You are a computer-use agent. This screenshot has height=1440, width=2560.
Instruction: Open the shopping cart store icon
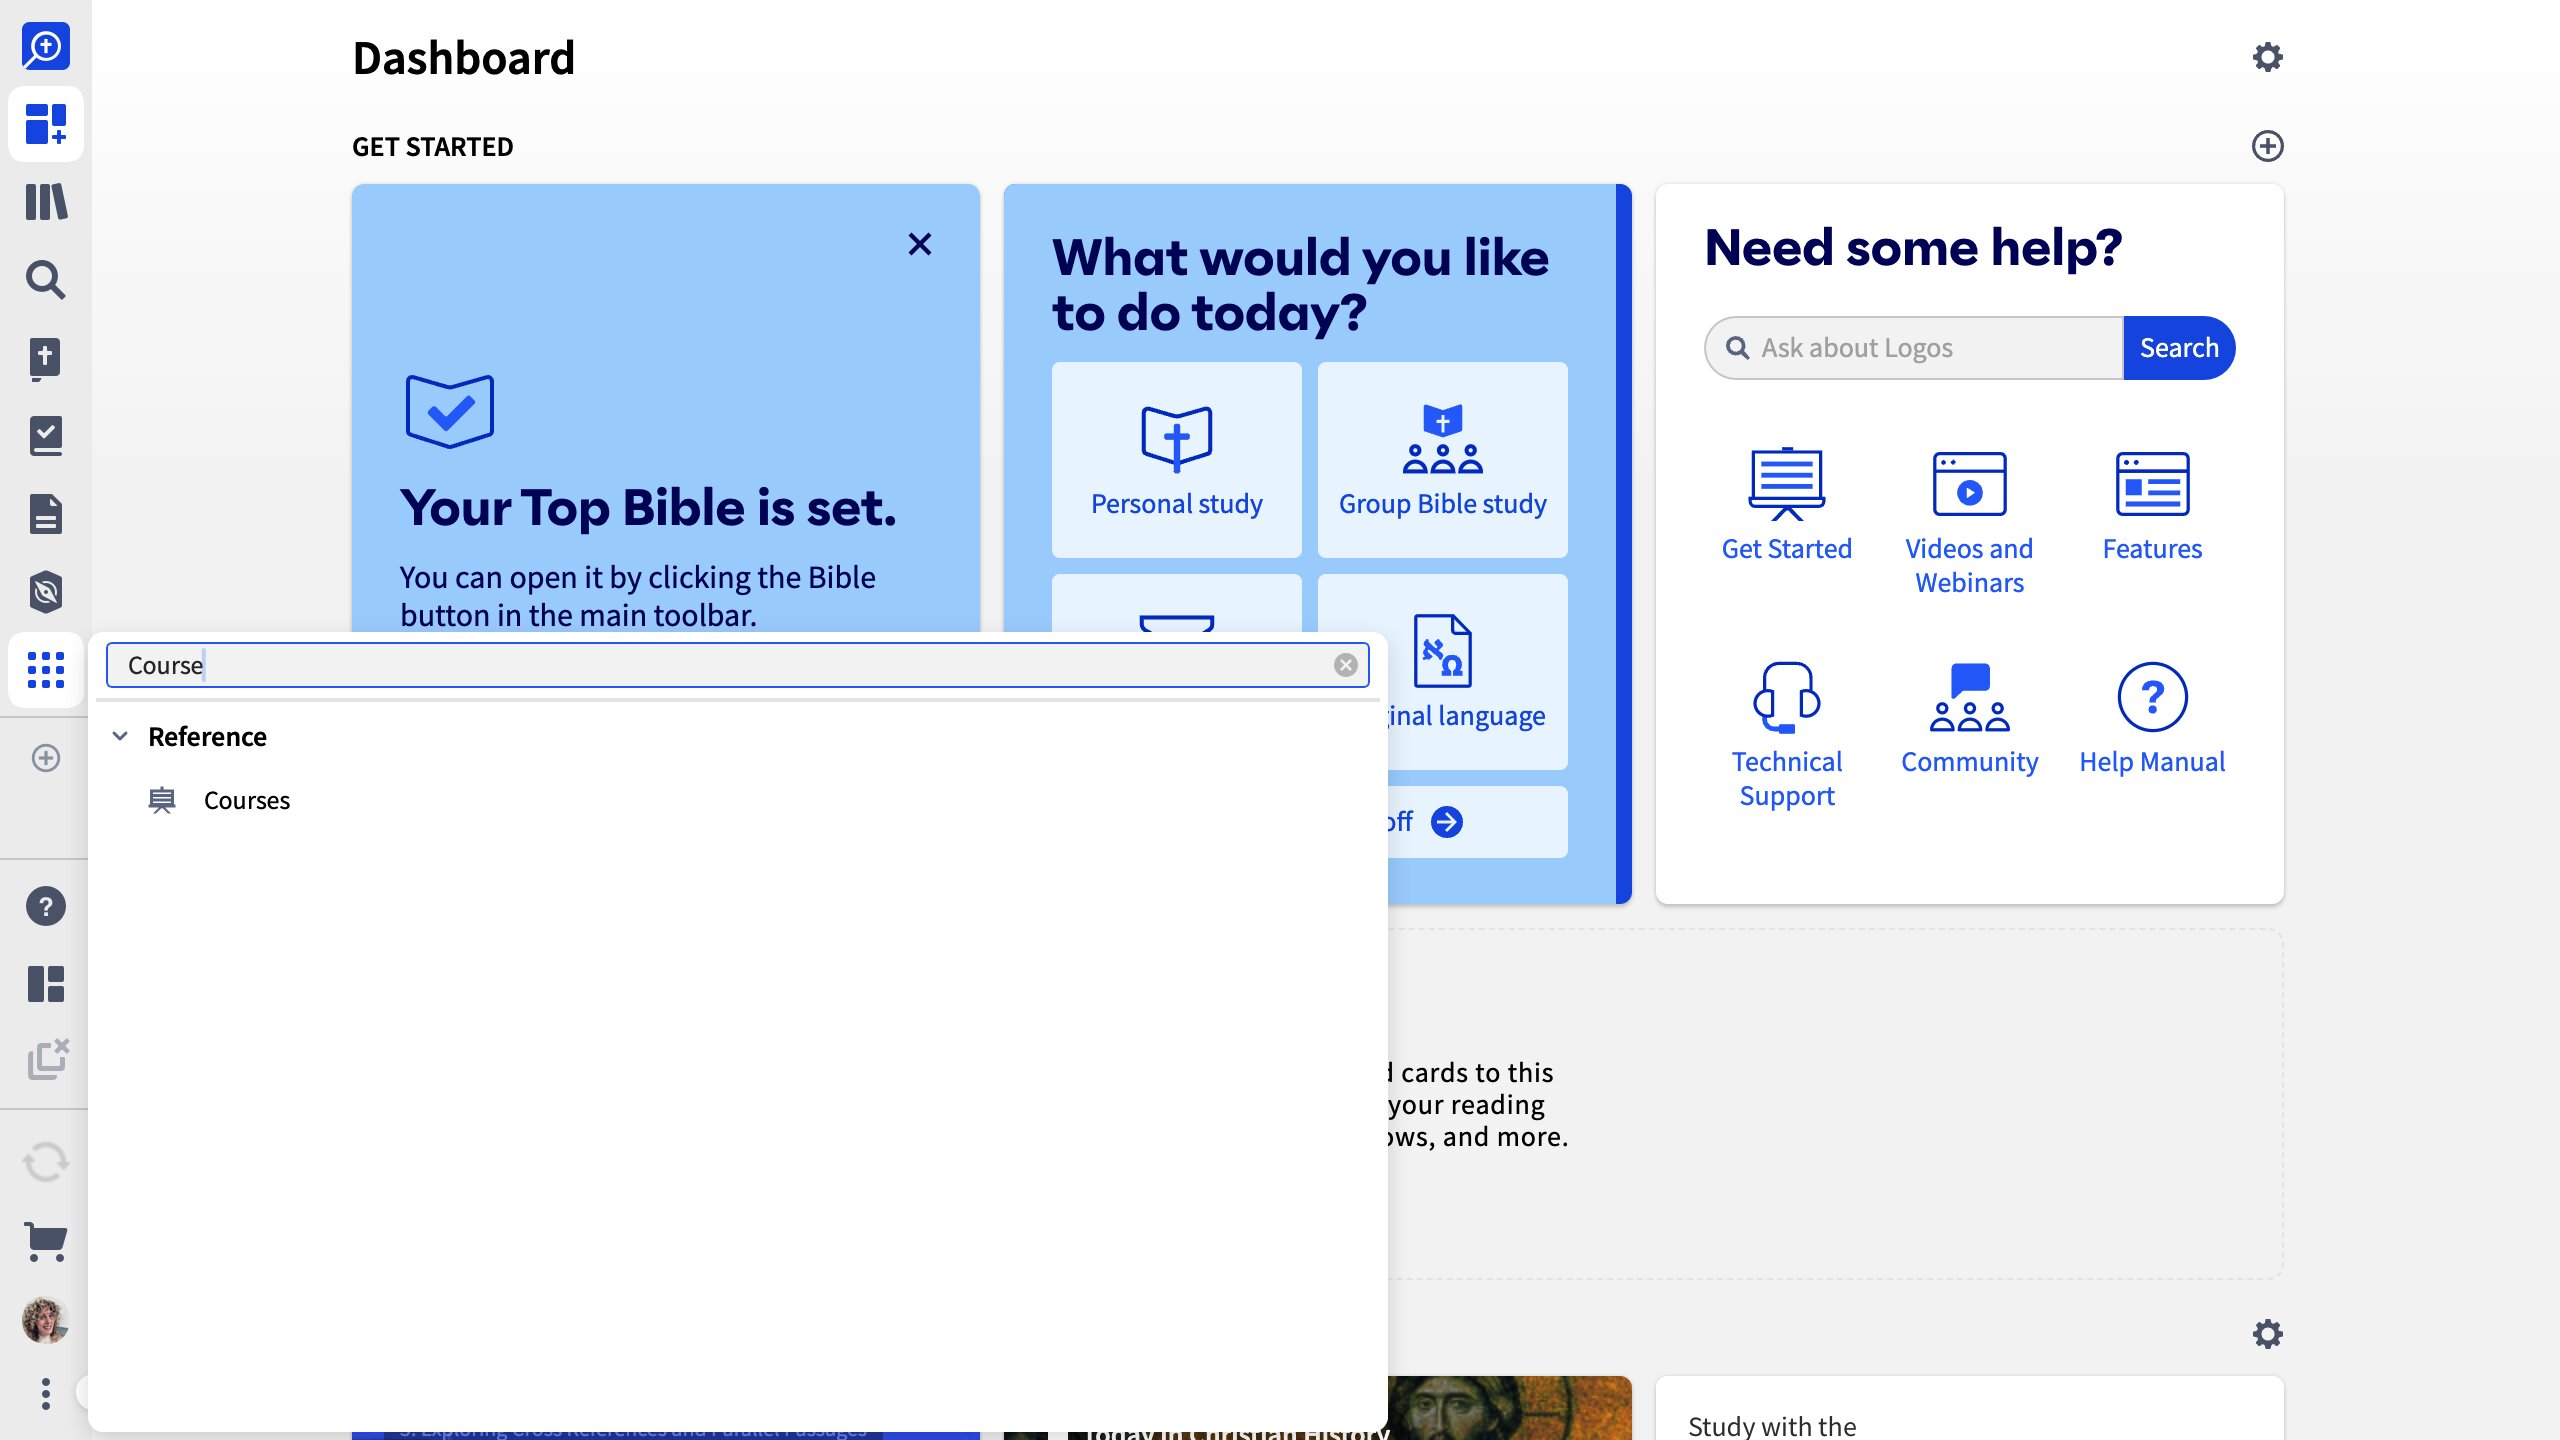coord(45,1242)
